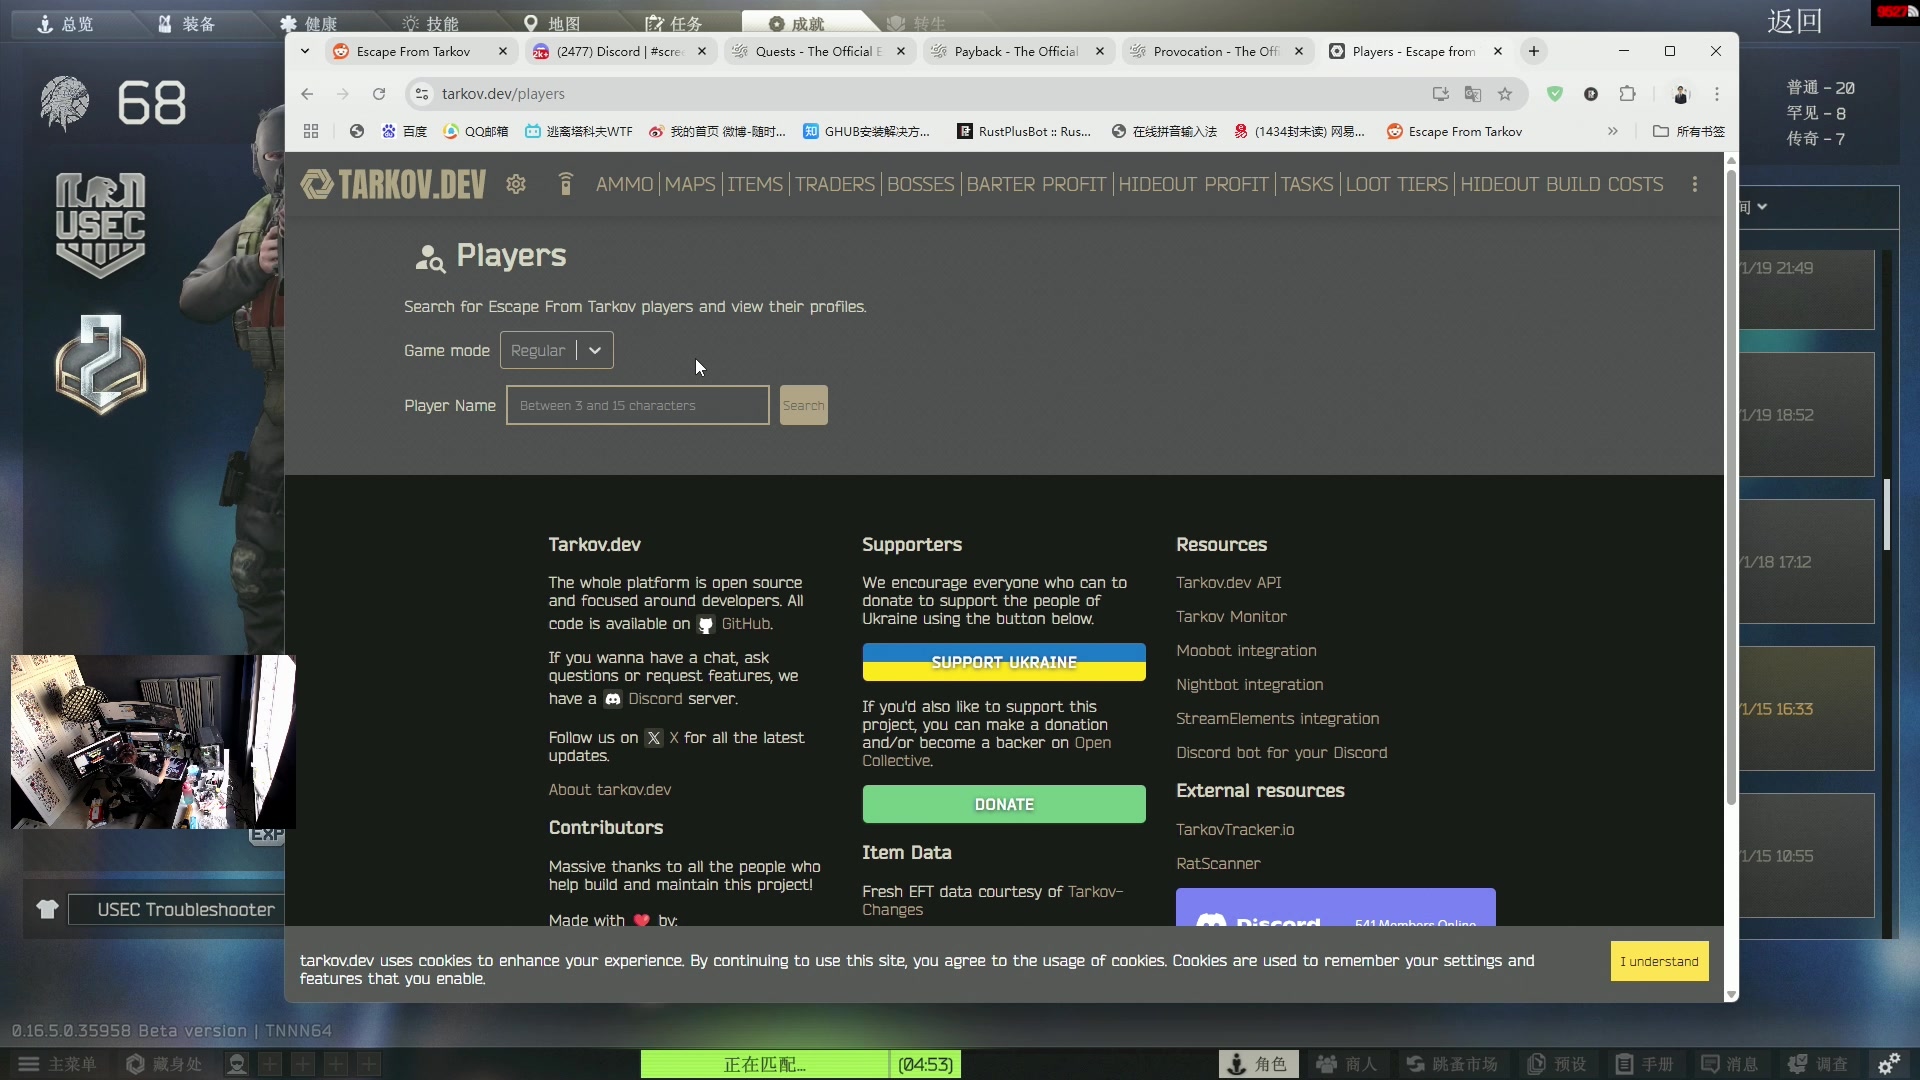Click the translate page icon in address bar
Screen dimensions: 1920x1080
click(x=1473, y=94)
